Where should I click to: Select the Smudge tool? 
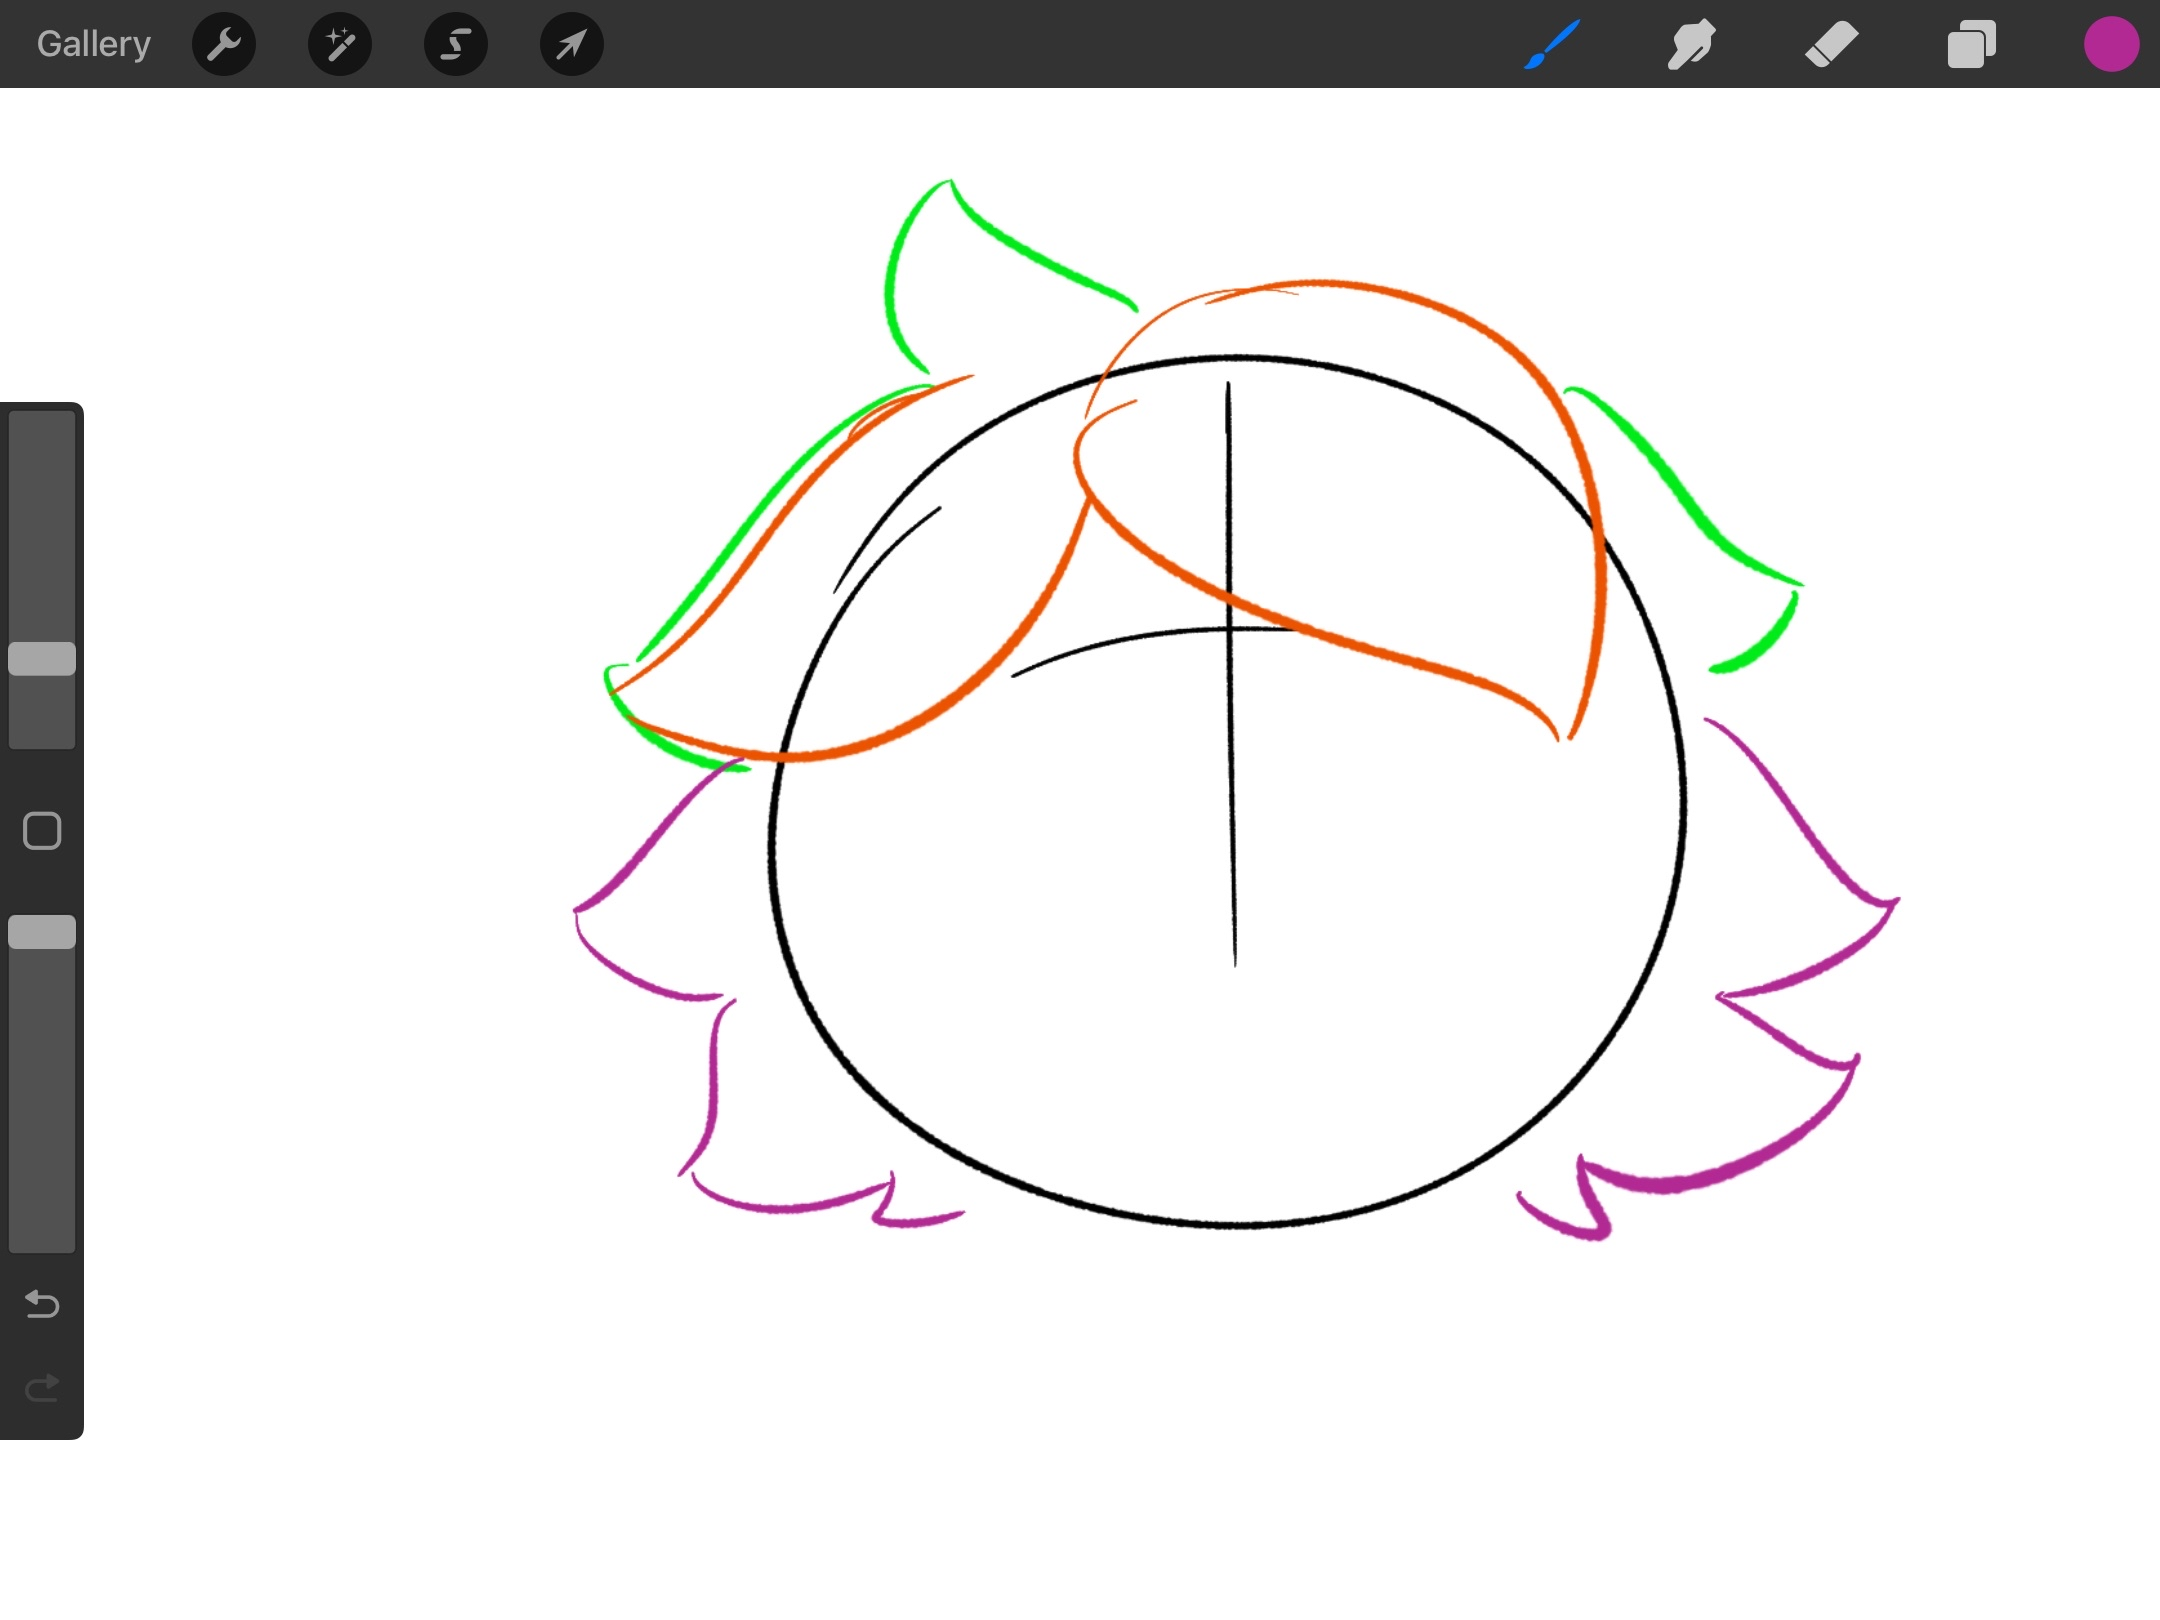click(x=1691, y=45)
